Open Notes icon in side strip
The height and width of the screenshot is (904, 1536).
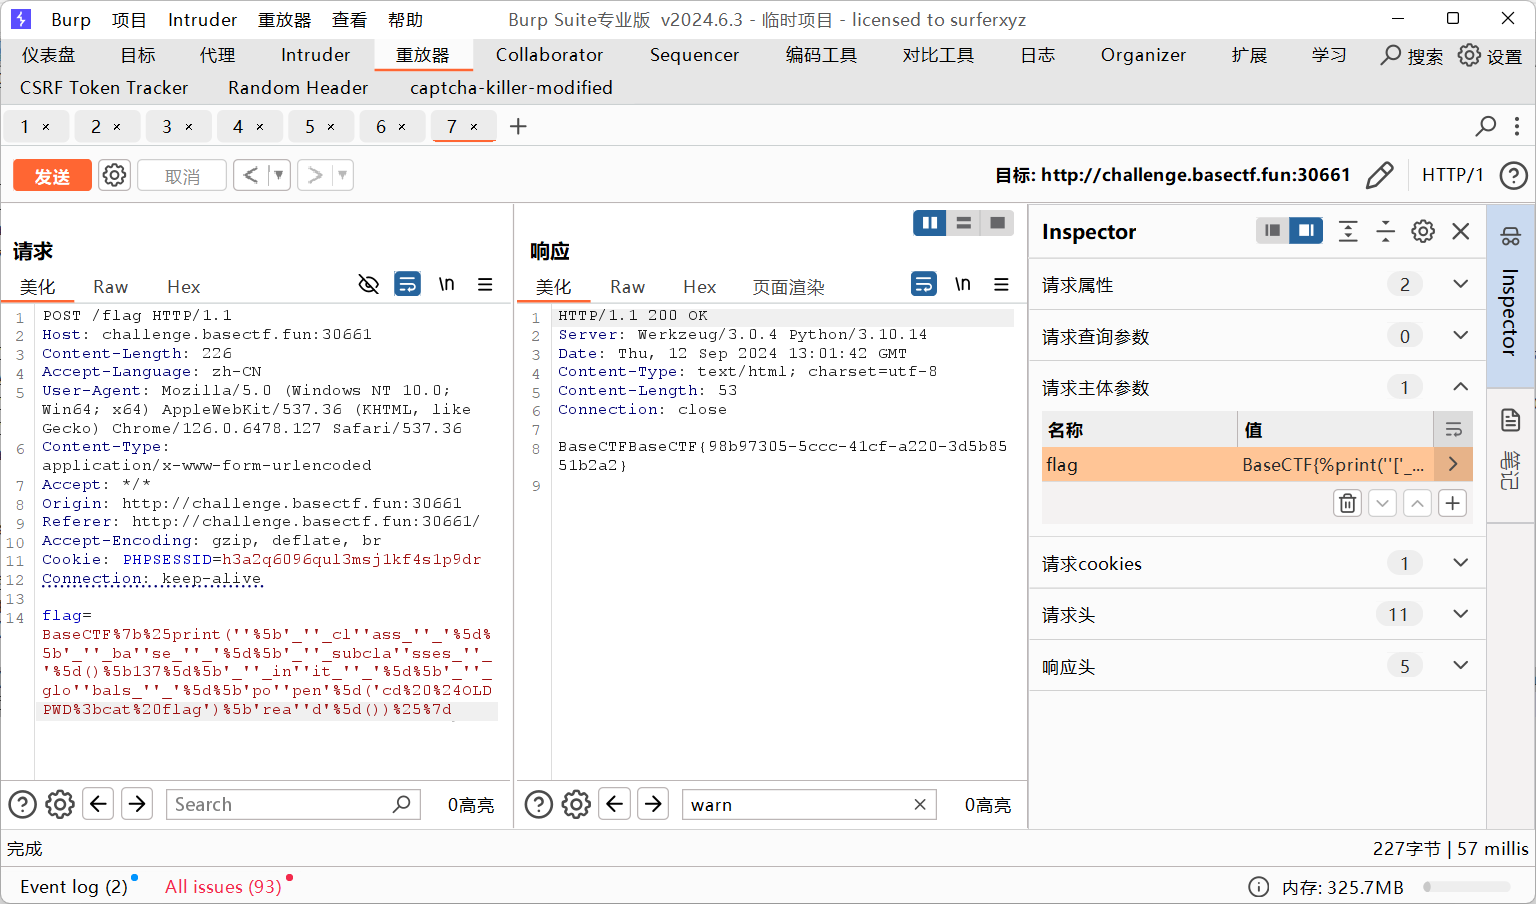click(x=1511, y=420)
